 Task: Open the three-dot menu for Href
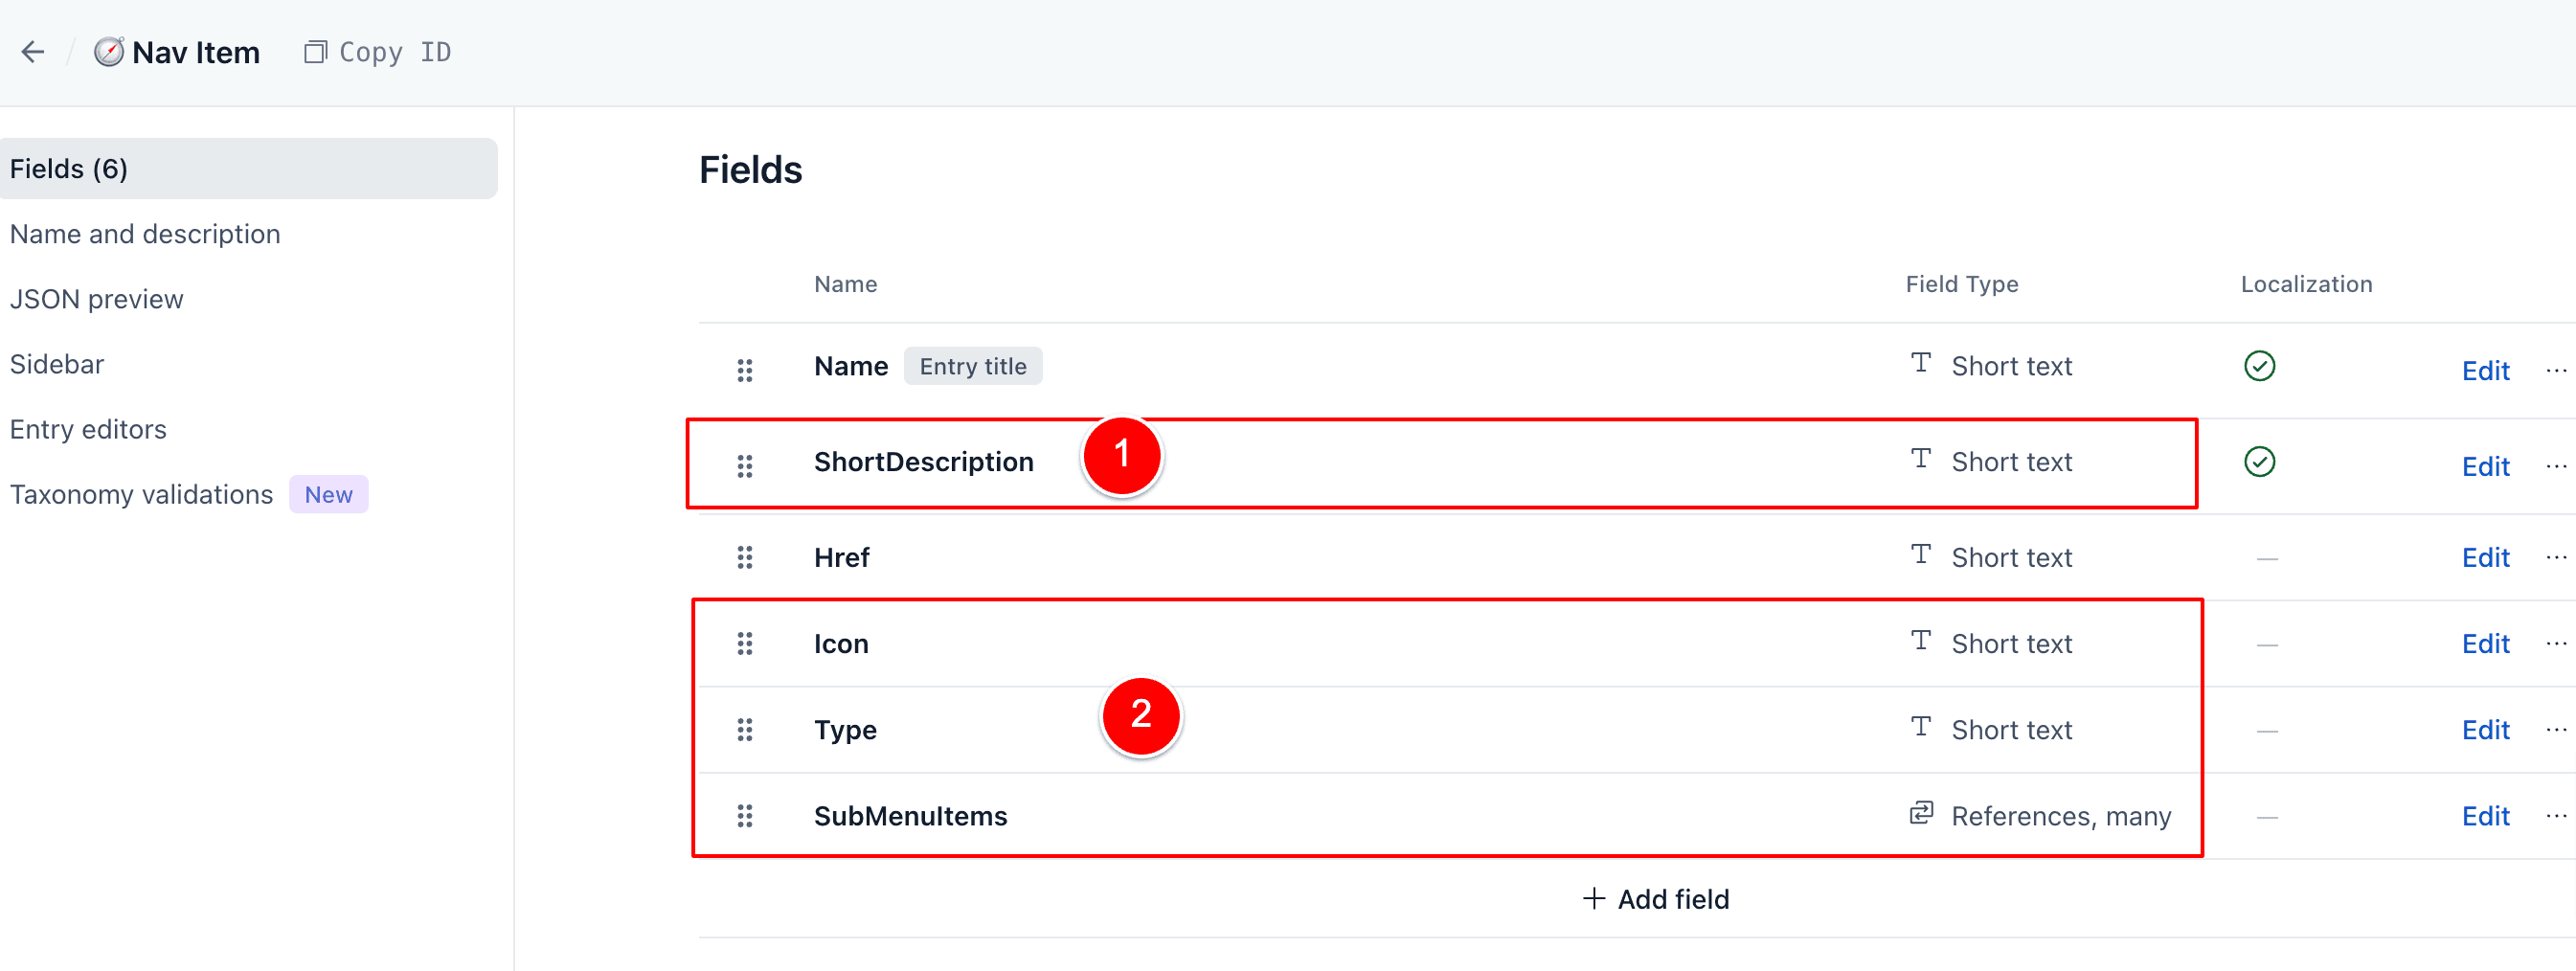[2556, 557]
